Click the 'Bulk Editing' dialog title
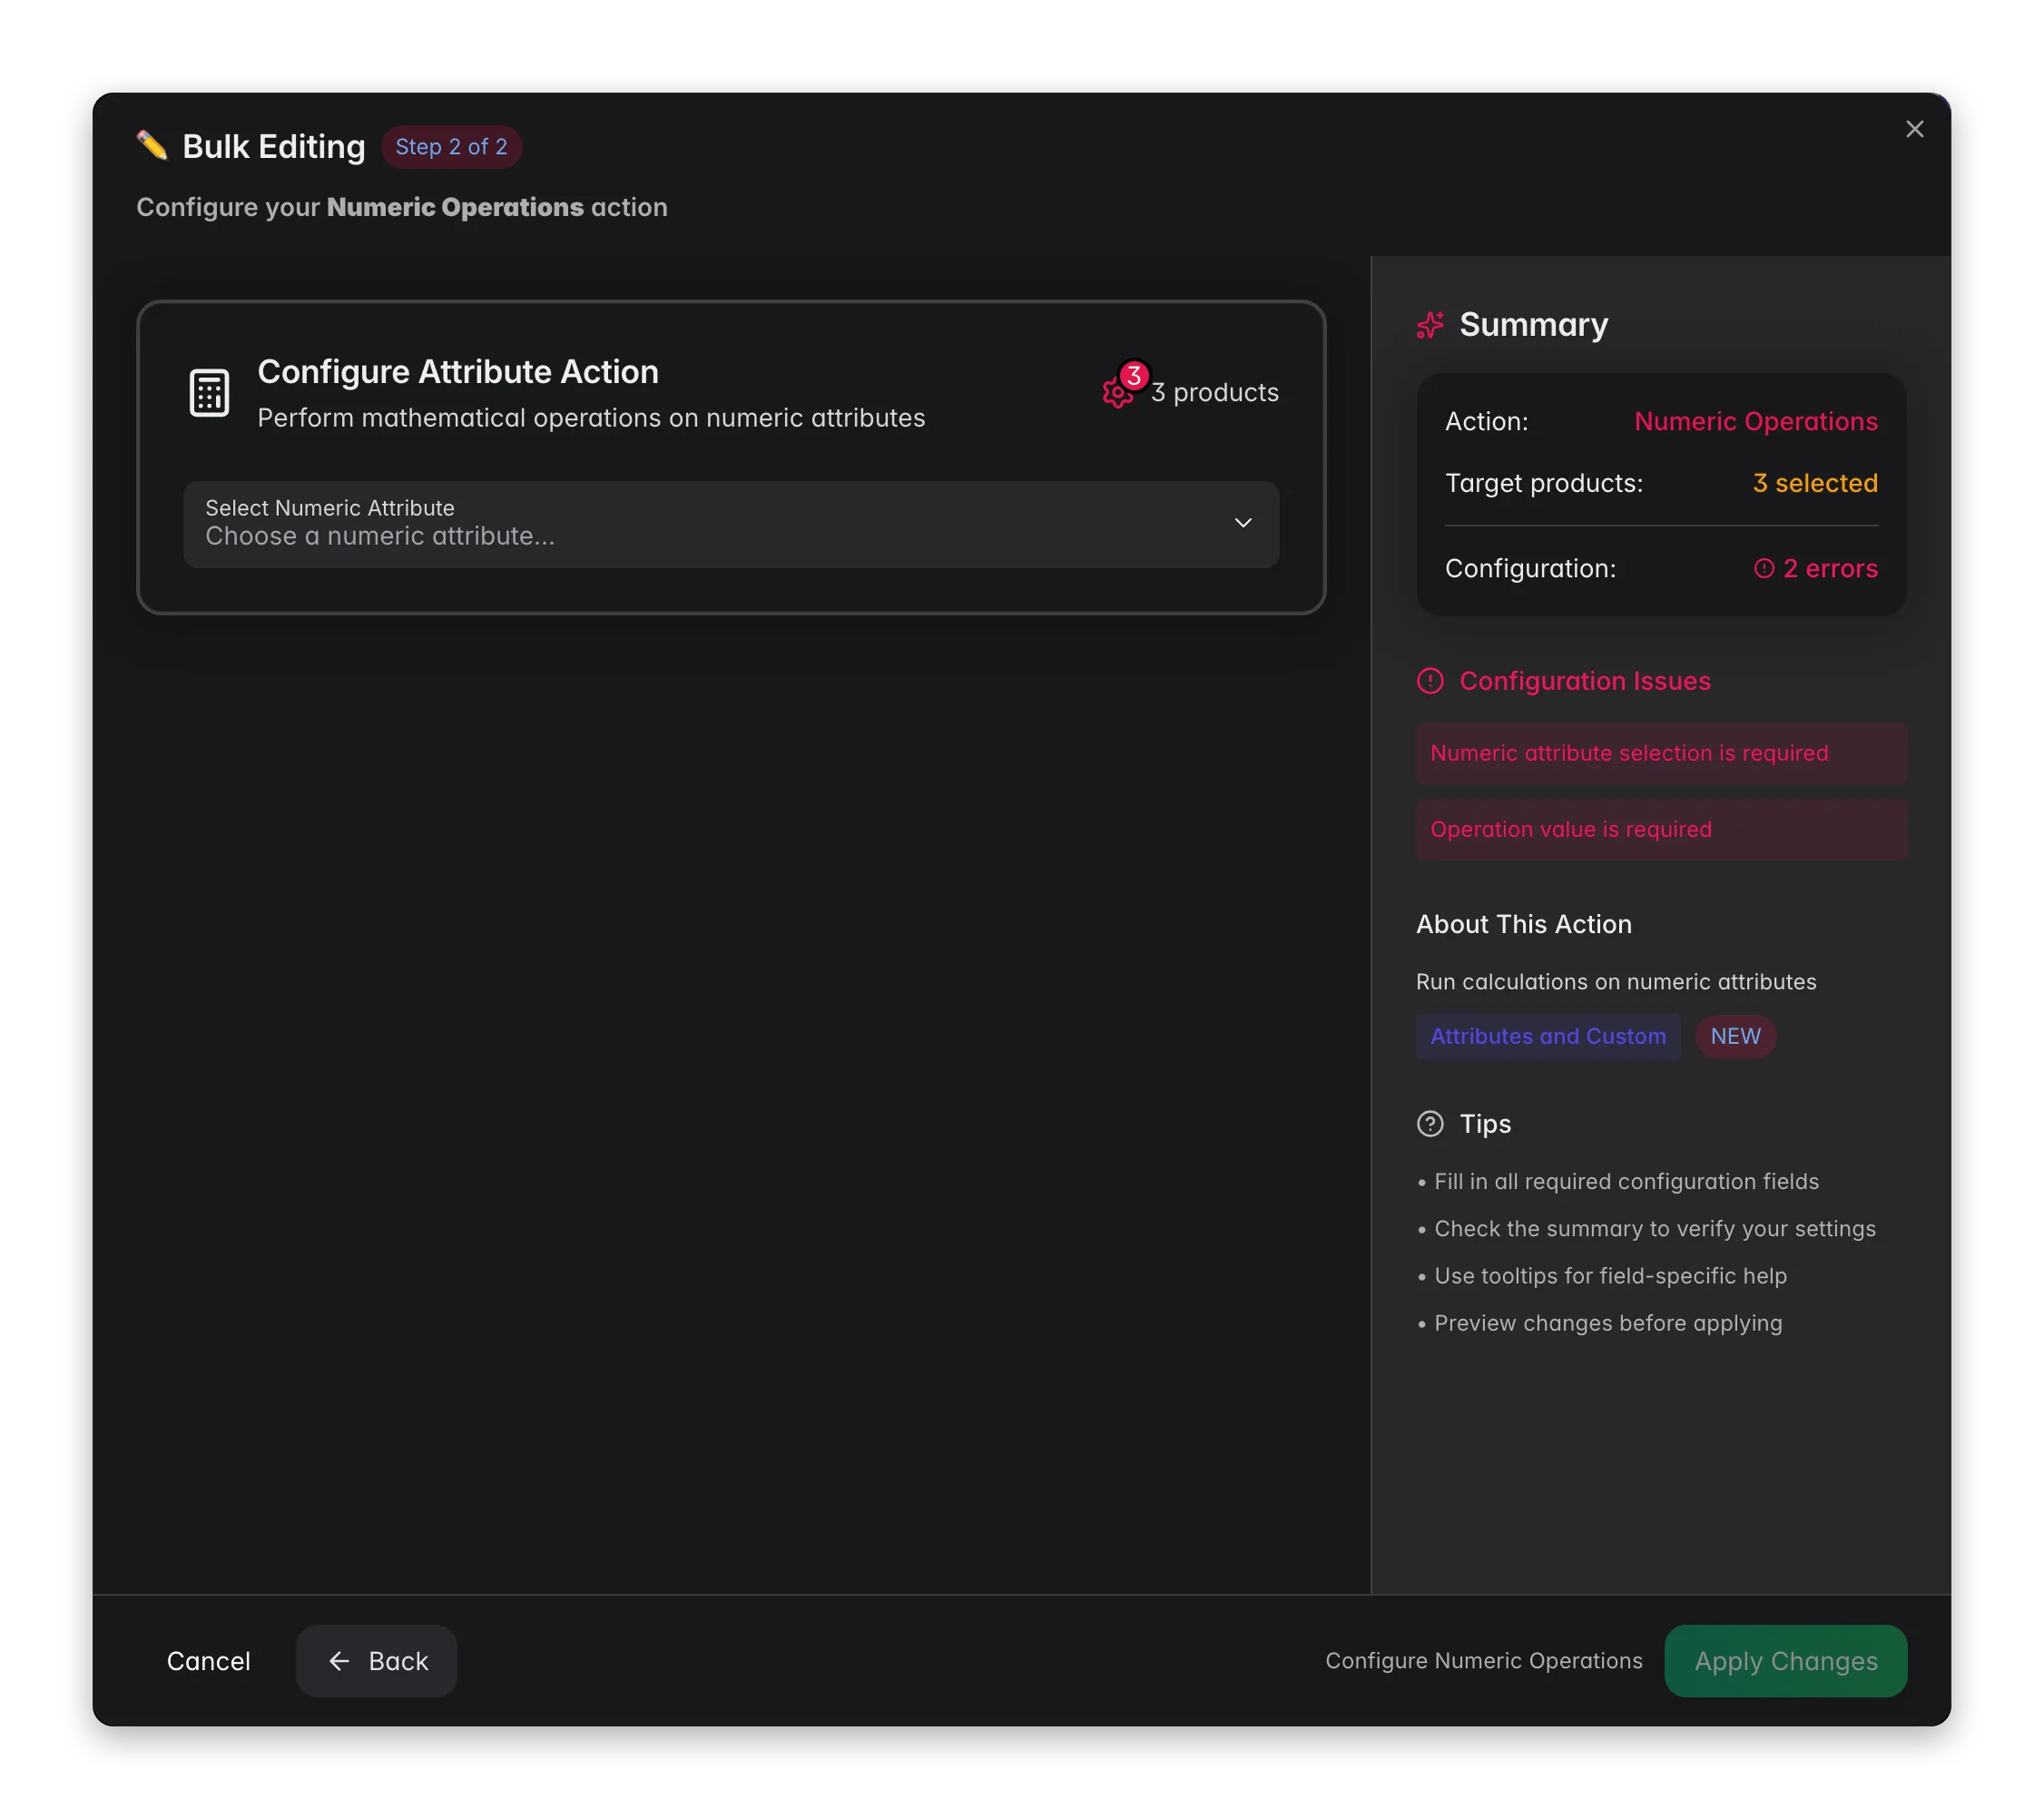The image size is (2044, 1819). click(x=274, y=147)
